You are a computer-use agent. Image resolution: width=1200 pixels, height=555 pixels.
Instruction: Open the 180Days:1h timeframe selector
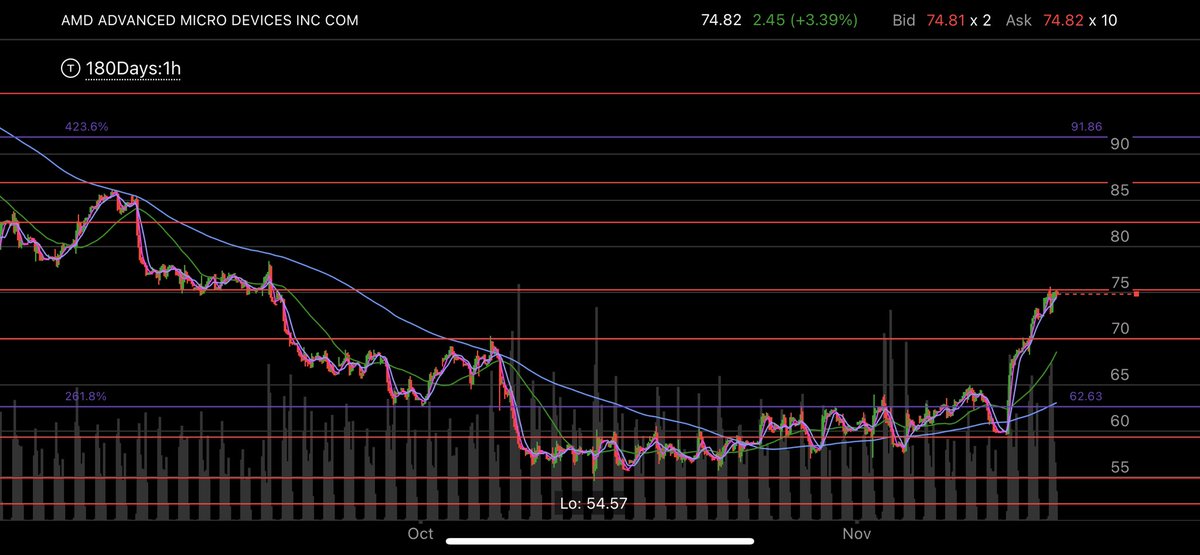[133, 69]
